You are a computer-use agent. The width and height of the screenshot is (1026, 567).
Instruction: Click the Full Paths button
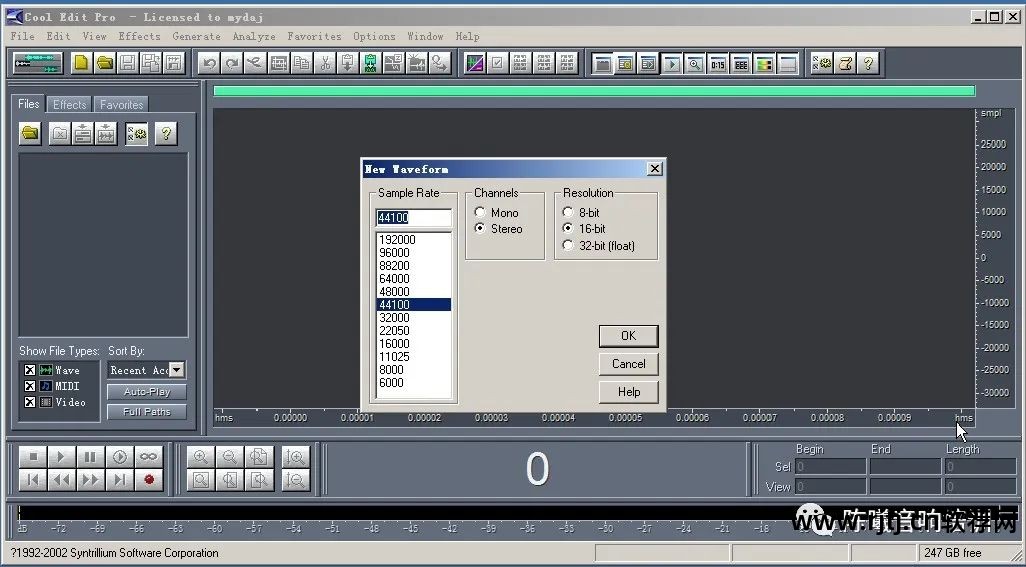(147, 411)
